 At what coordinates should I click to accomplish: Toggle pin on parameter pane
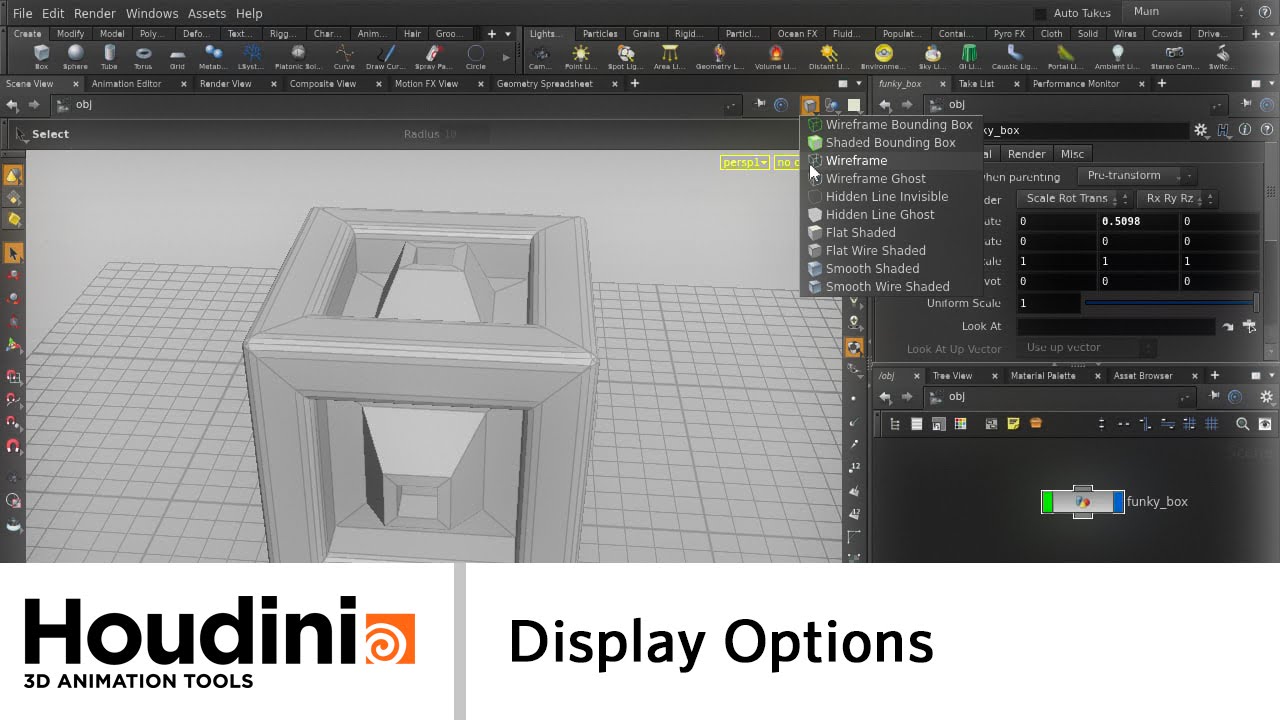point(1246,104)
